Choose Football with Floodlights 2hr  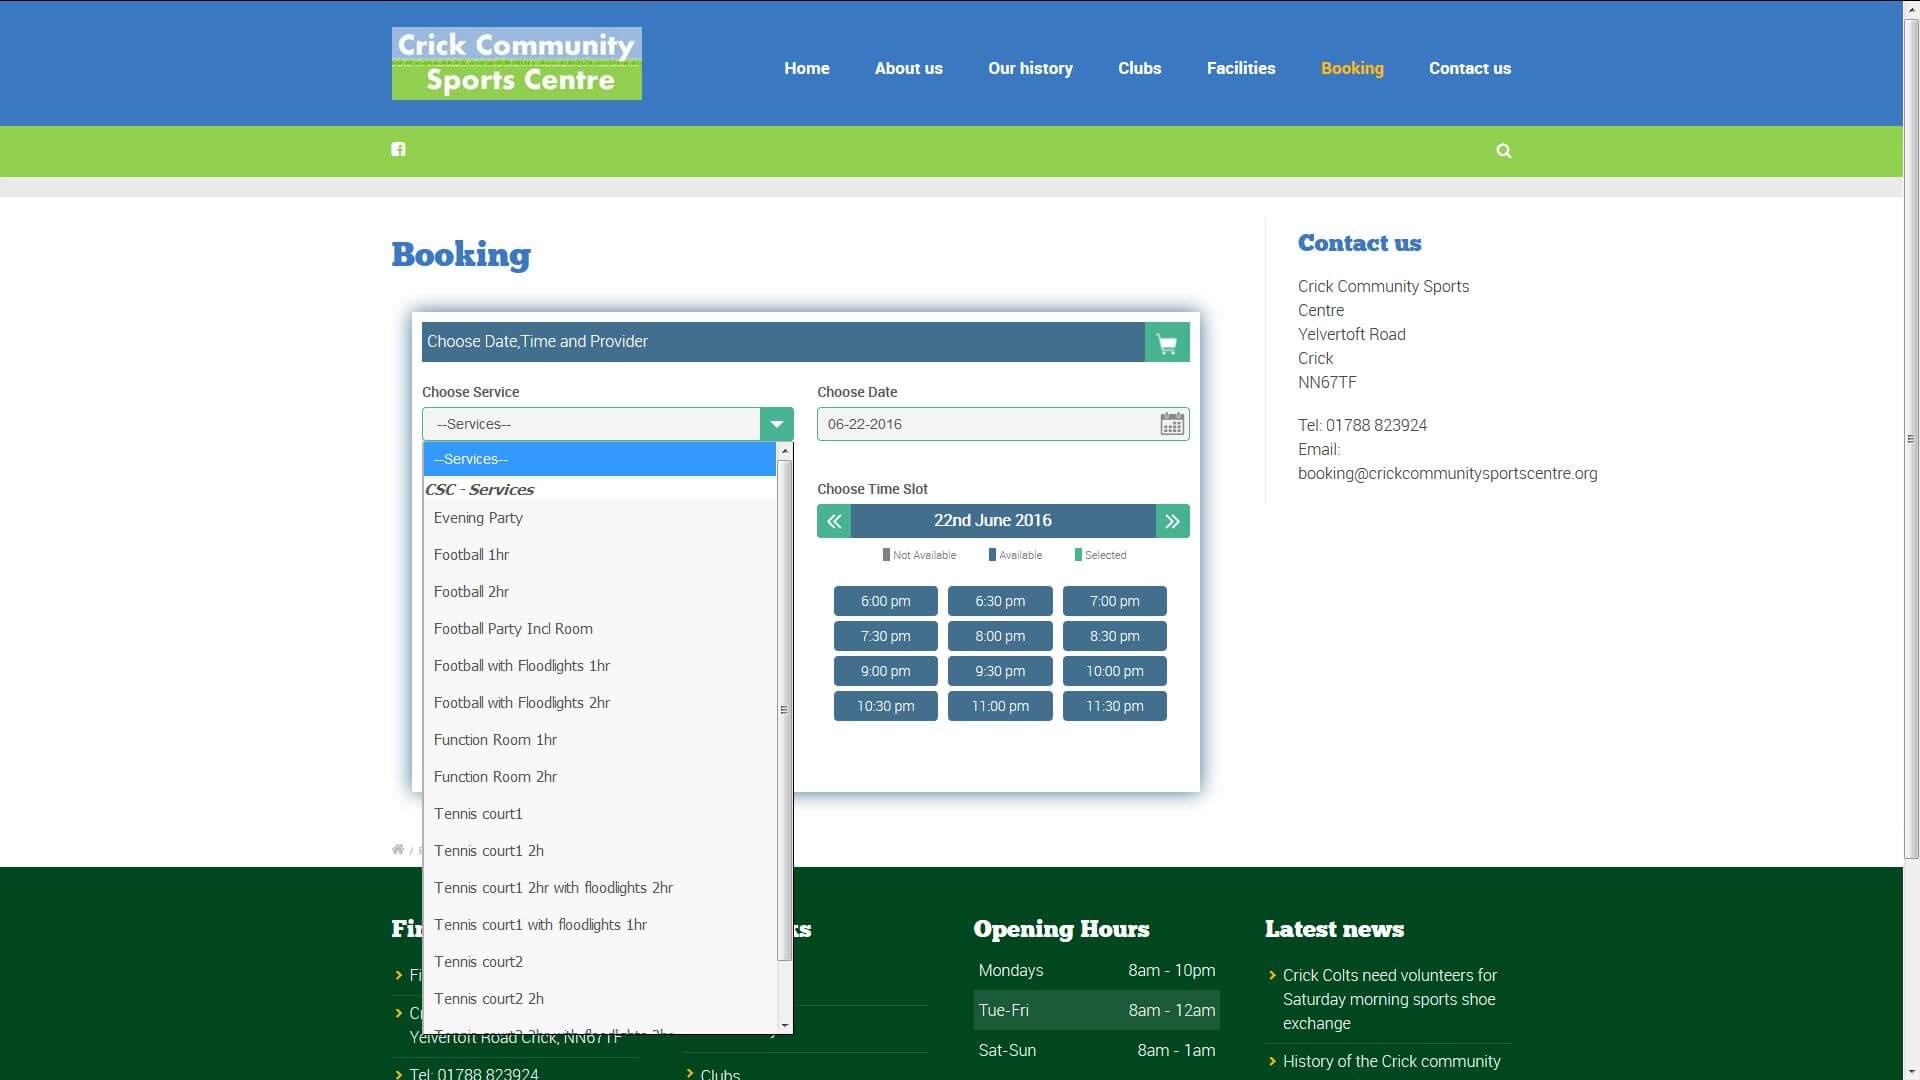[x=599, y=703]
